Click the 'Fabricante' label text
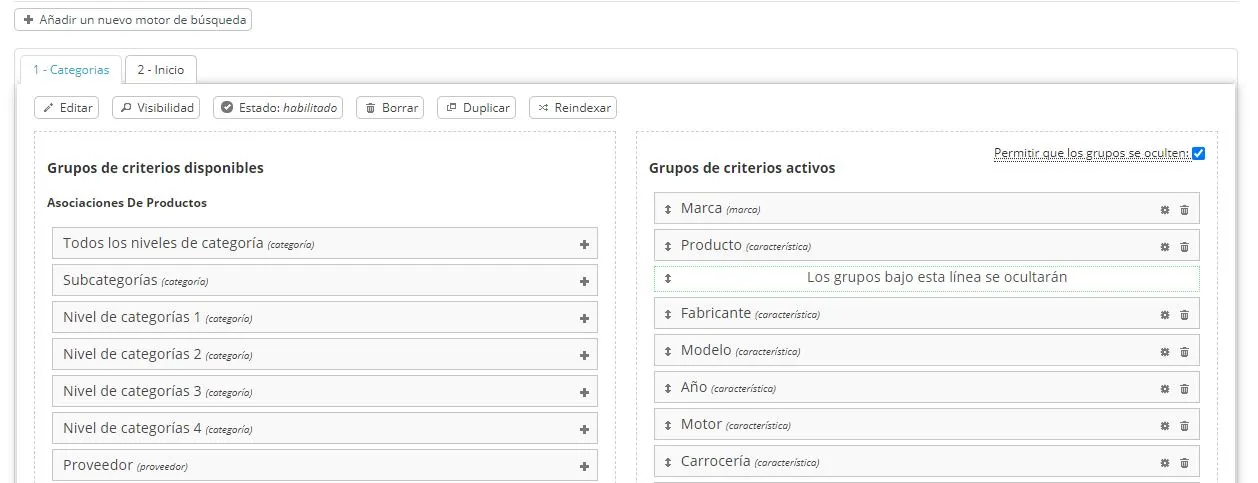The width and height of the screenshot is (1258, 483). [716, 313]
